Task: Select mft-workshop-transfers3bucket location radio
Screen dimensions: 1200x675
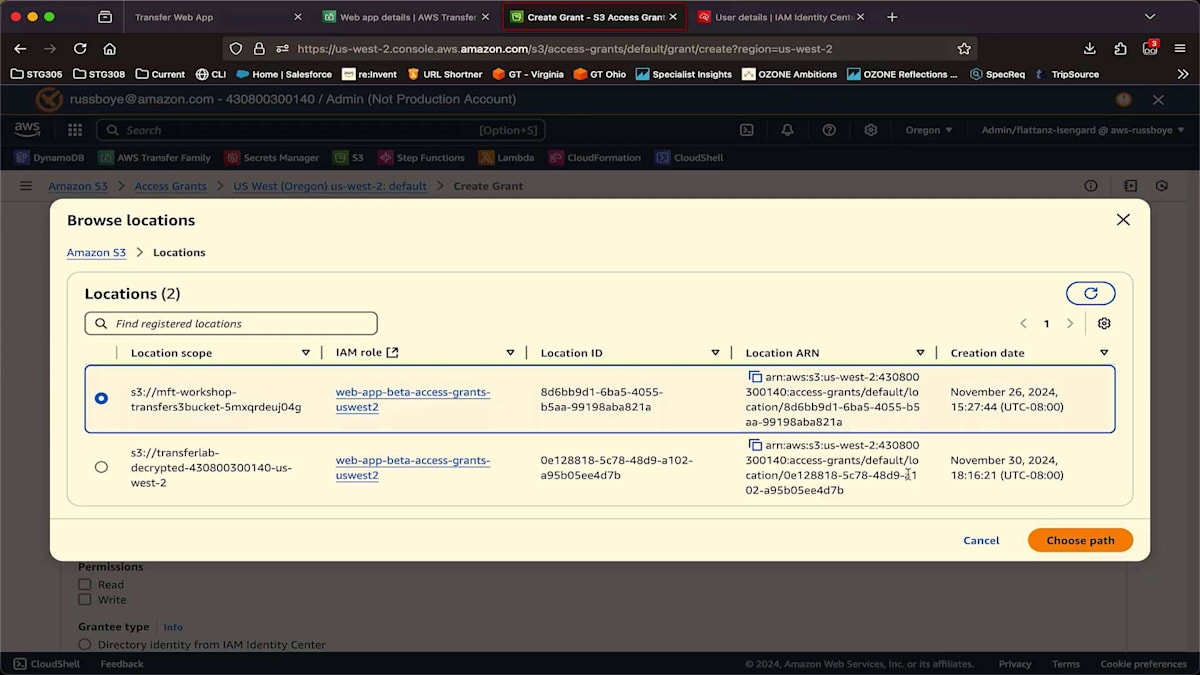Action: click(x=101, y=398)
